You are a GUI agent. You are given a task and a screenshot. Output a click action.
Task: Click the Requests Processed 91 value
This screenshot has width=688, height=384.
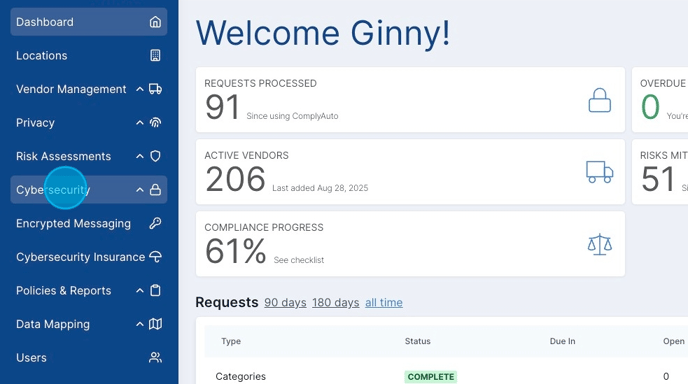pyautogui.click(x=222, y=107)
